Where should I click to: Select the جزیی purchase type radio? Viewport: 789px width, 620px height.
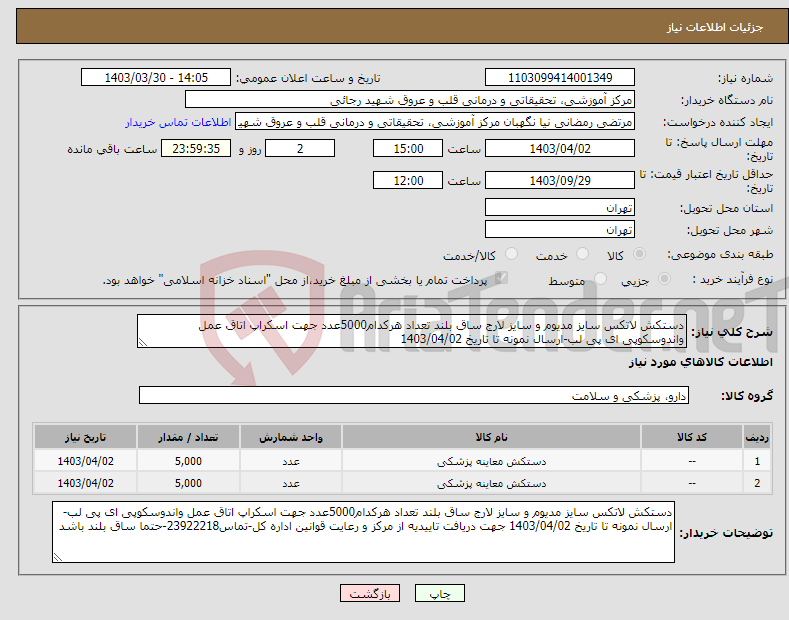664,279
